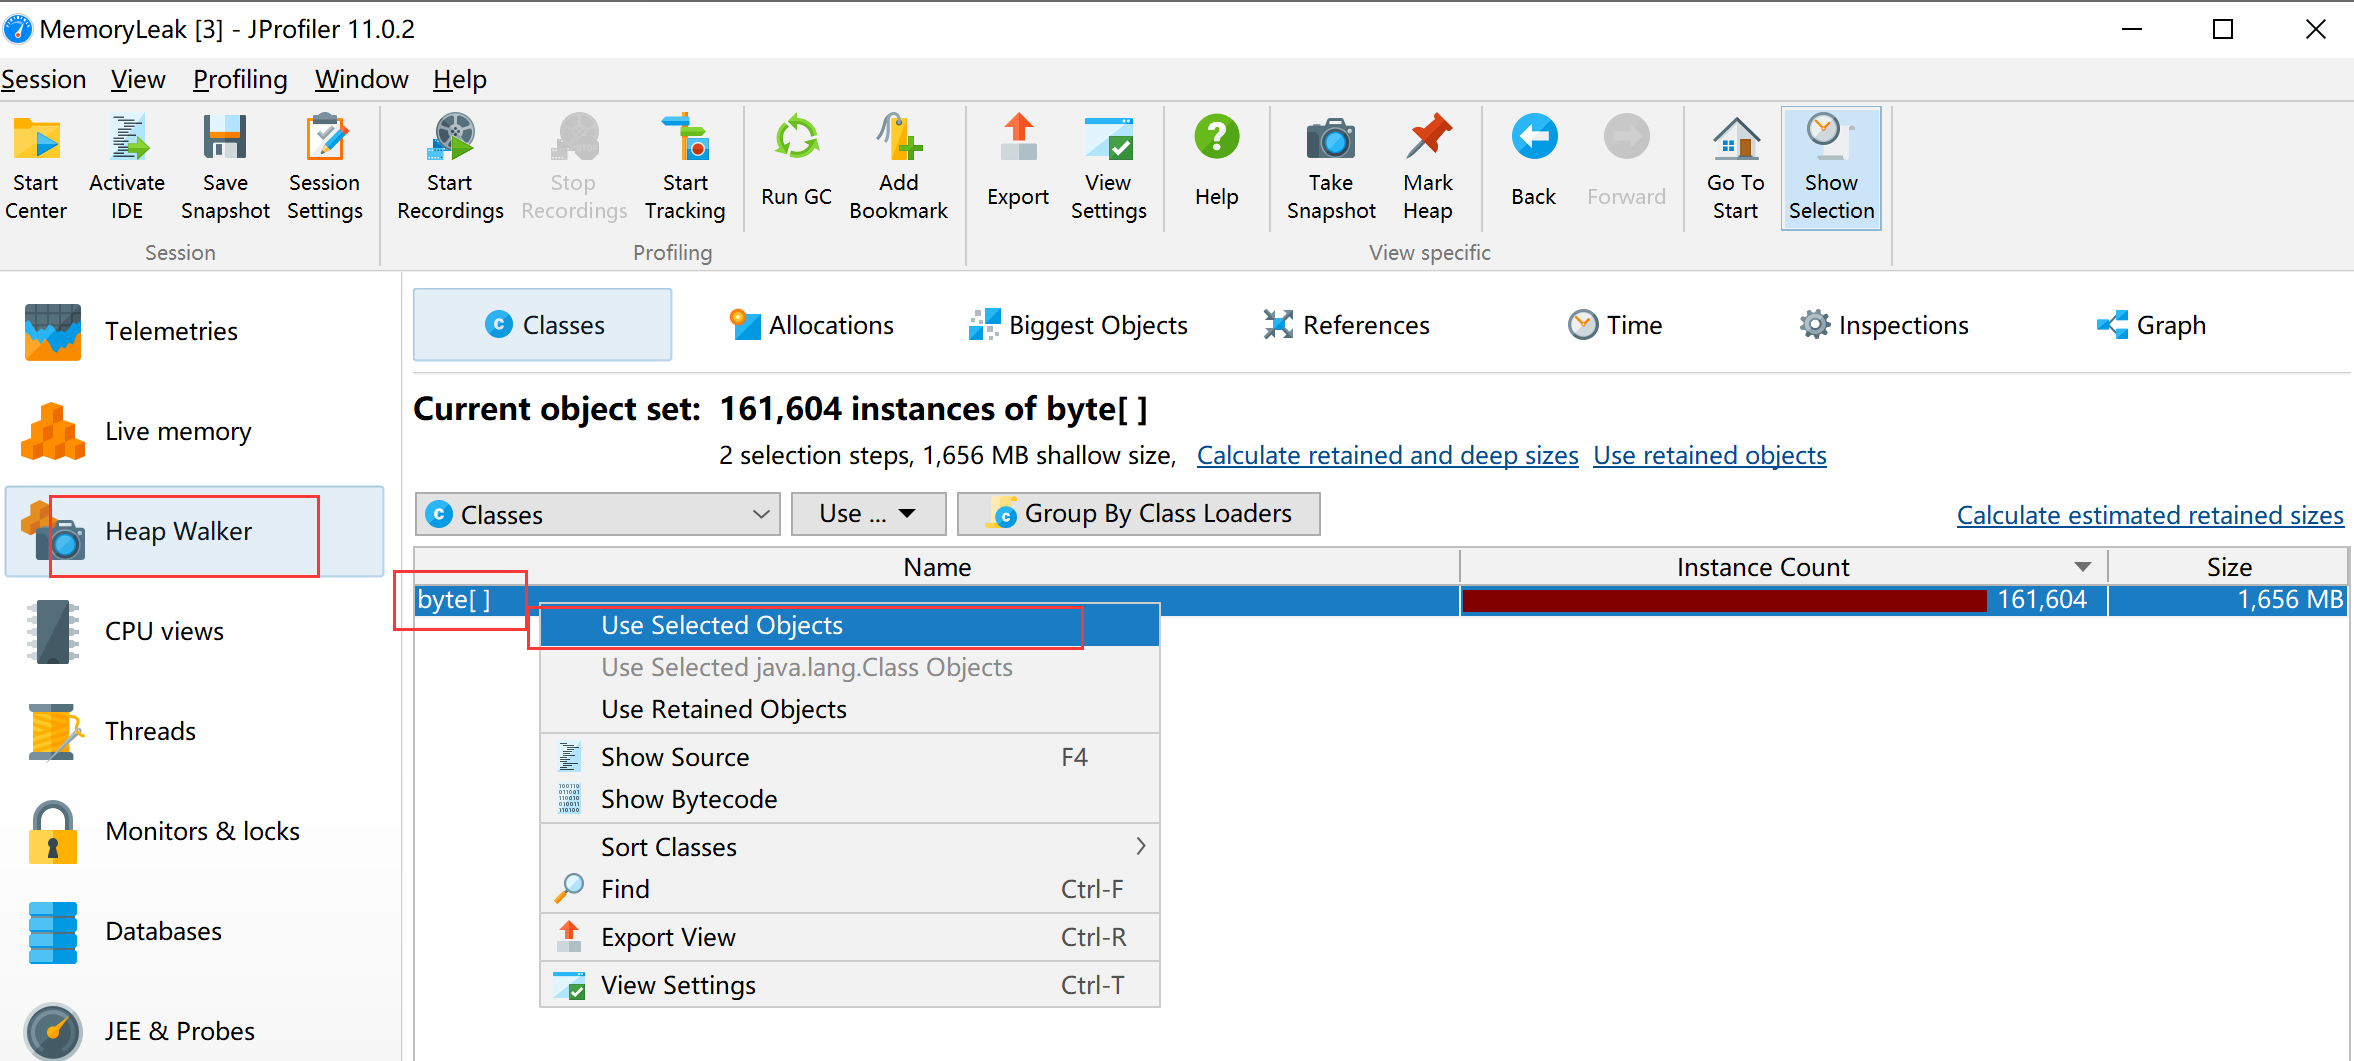Open the View menu
The height and width of the screenshot is (1061, 2354).
coord(138,79)
